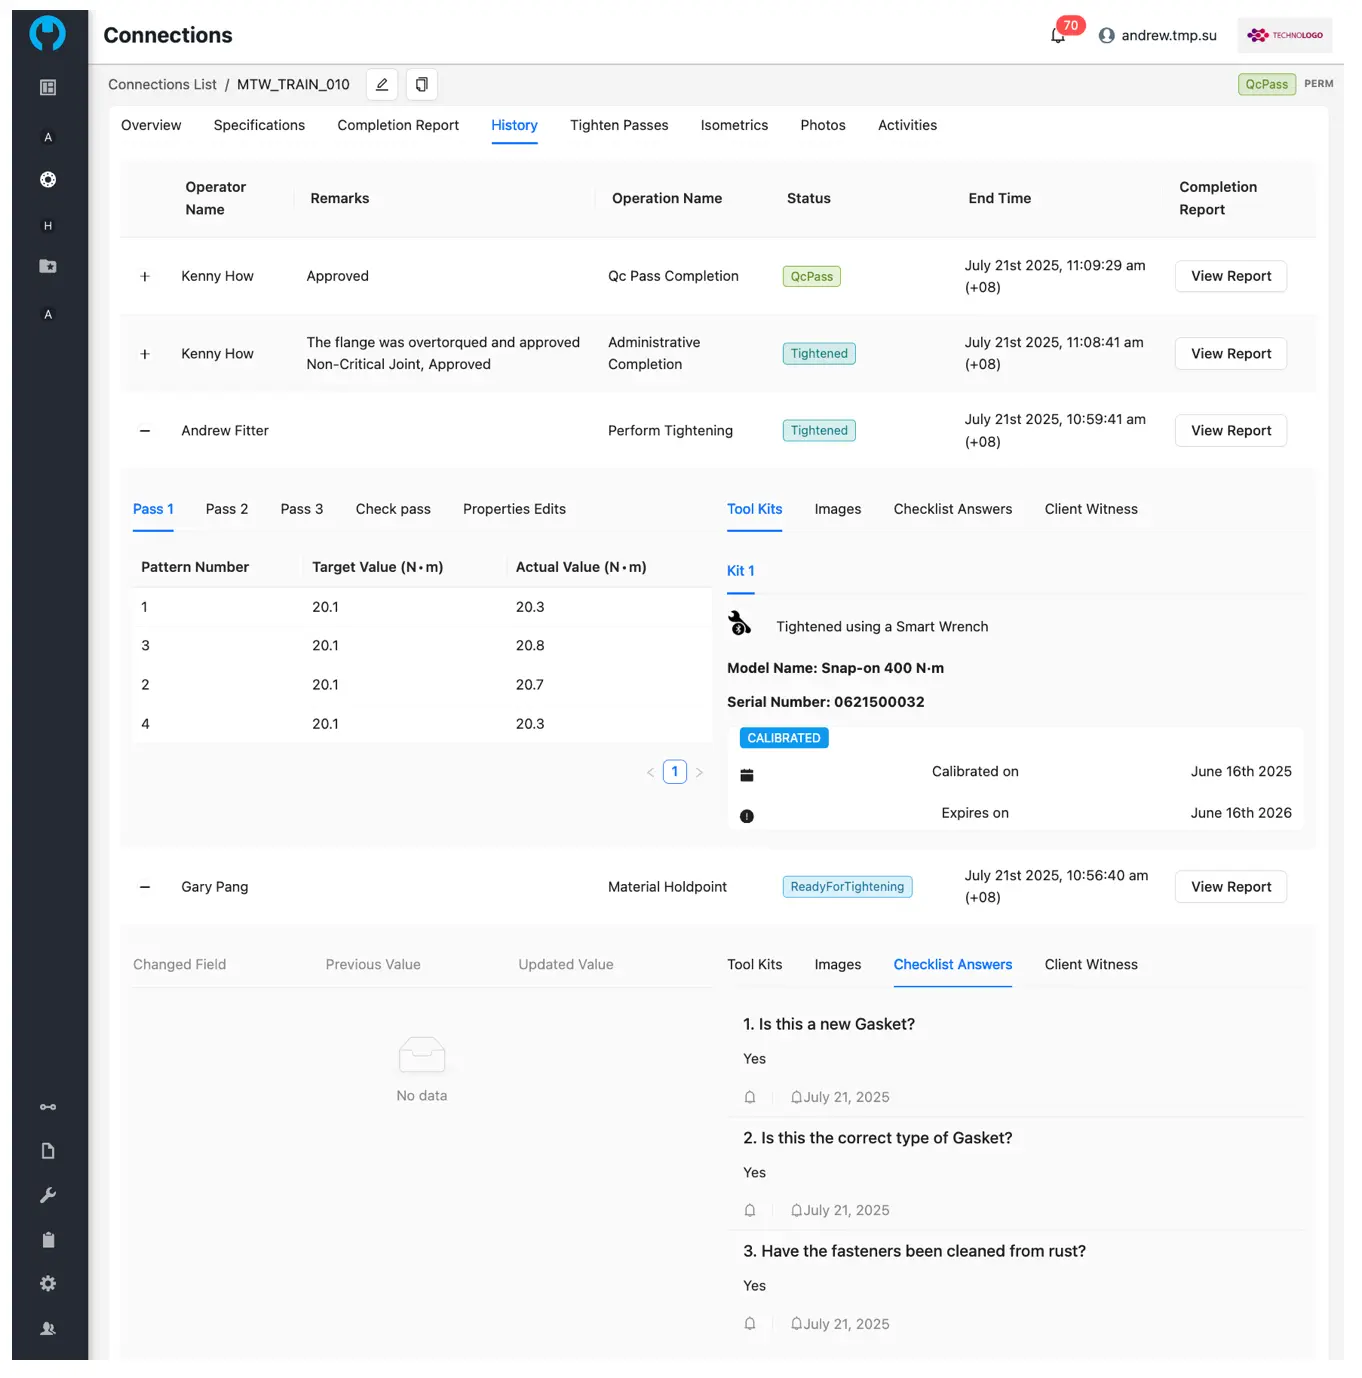The width and height of the screenshot is (1362, 1378).
Task: Open the settings gear in the sidebar
Action: coord(48,1284)
